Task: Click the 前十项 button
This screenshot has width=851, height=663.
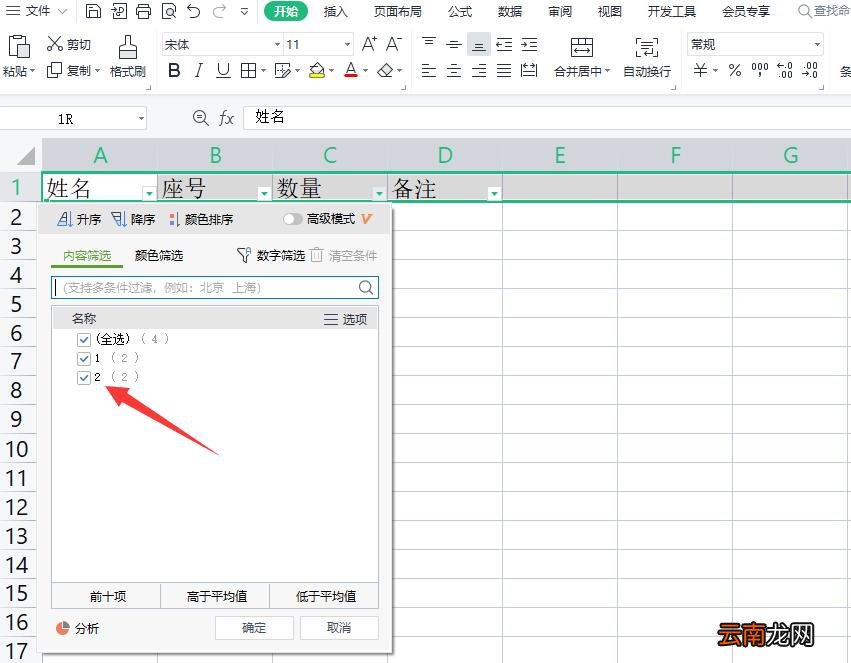Action: [107, 596]
